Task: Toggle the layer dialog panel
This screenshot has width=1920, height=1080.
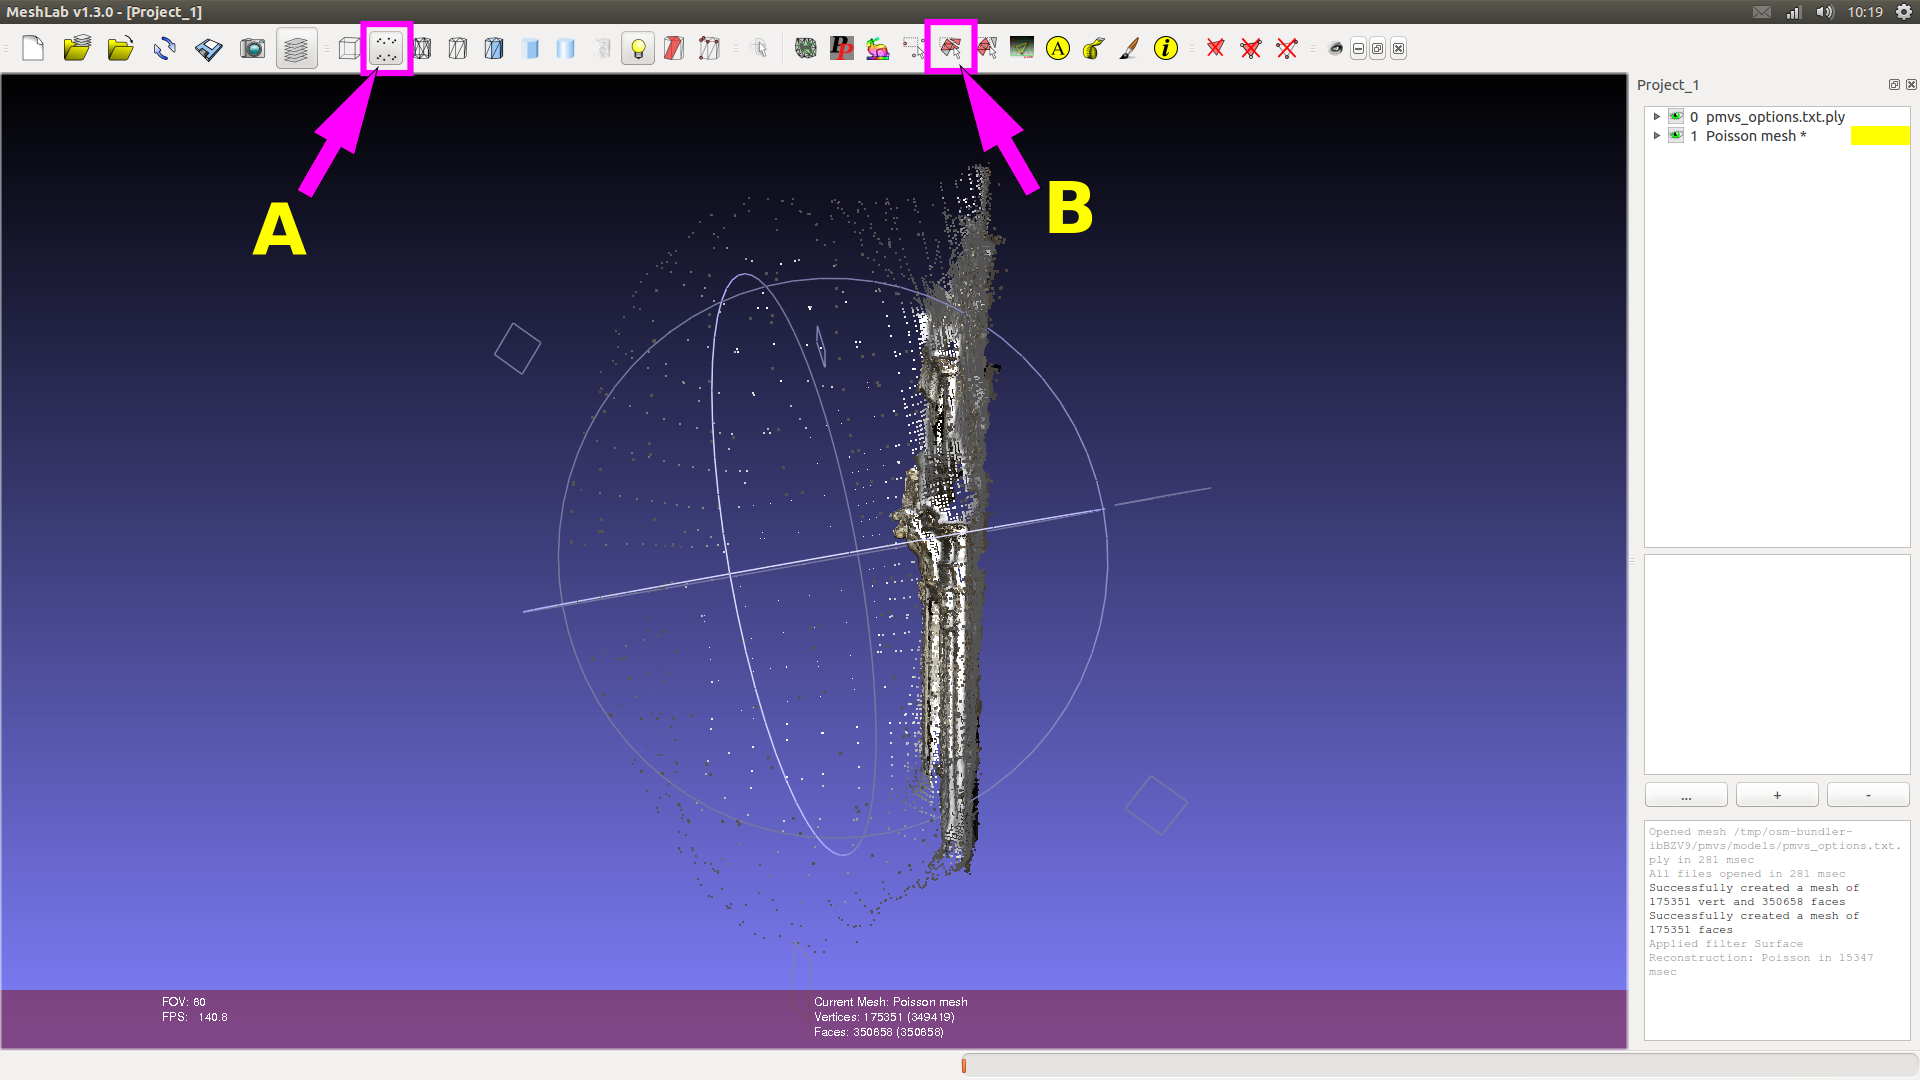Action: [296, 48]
